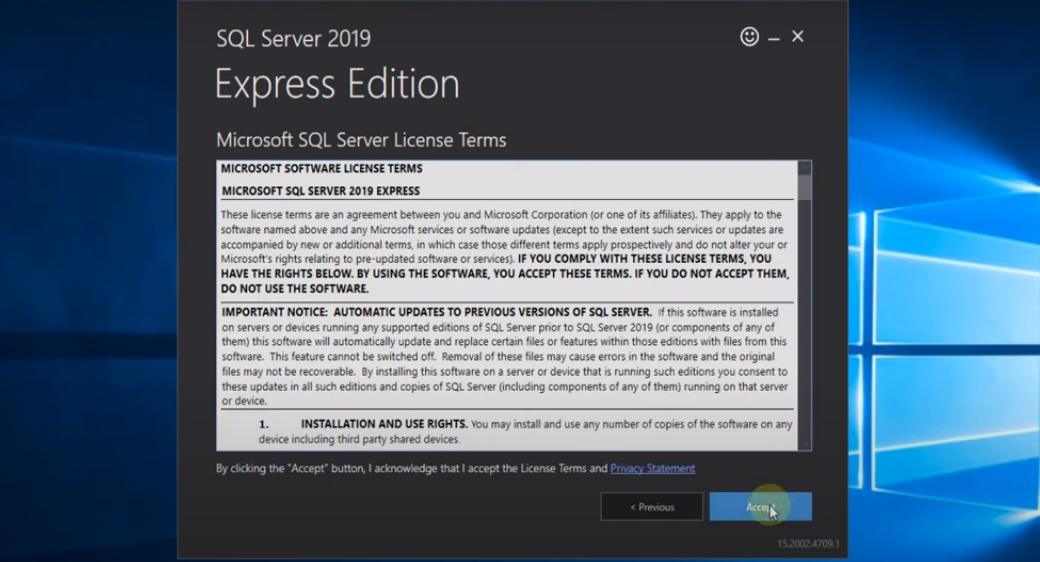The height and width of the screenshot is (562, 1040).
Task: Close the SQL Server installer window
Action: pos(798,36)
